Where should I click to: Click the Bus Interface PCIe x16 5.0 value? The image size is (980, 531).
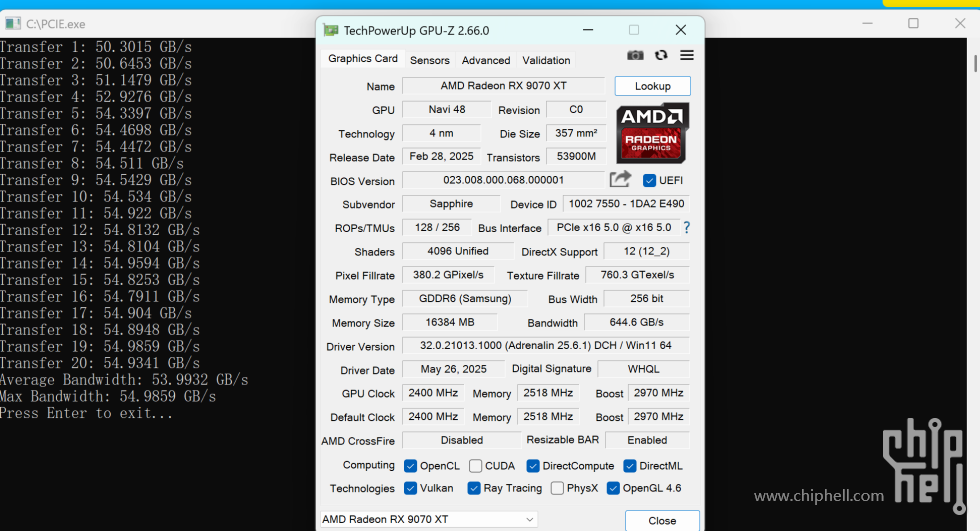(x=614, y=227)
